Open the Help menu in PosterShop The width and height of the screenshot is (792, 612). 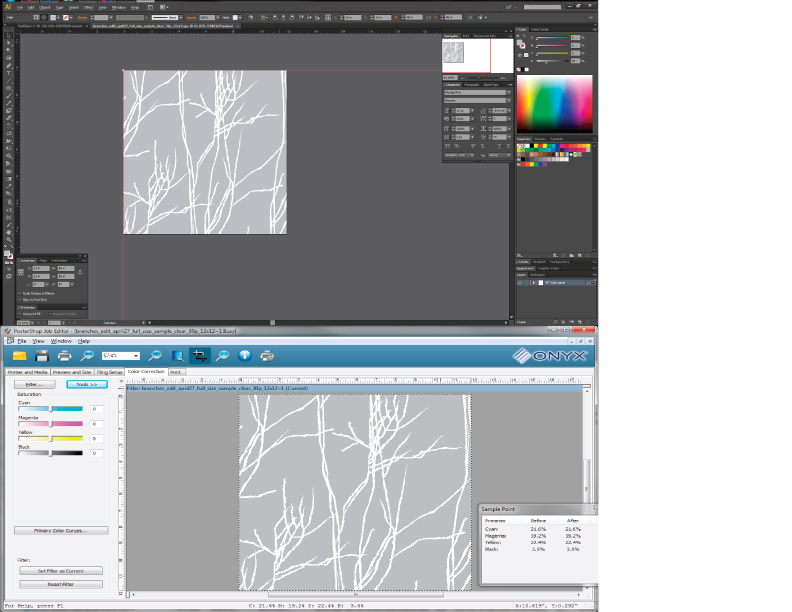pyautogui.click(x=84, y=341)
